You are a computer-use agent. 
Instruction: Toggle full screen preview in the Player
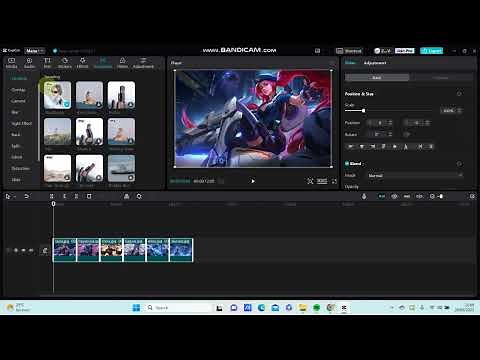tap(334, 181)
